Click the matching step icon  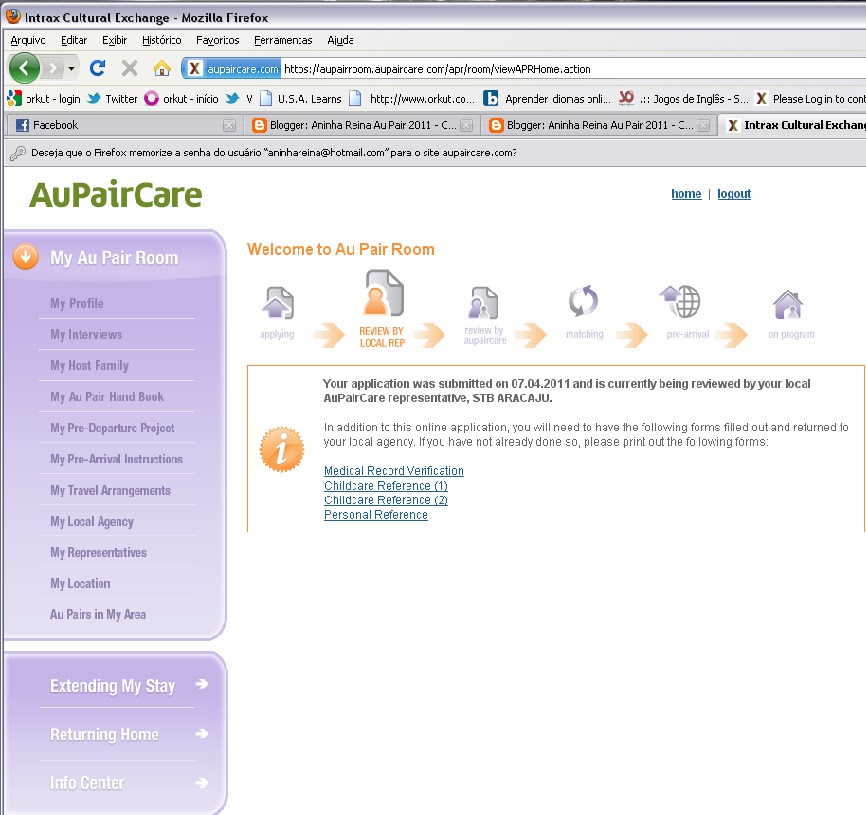pyautogui.click(x=583, y=301)
